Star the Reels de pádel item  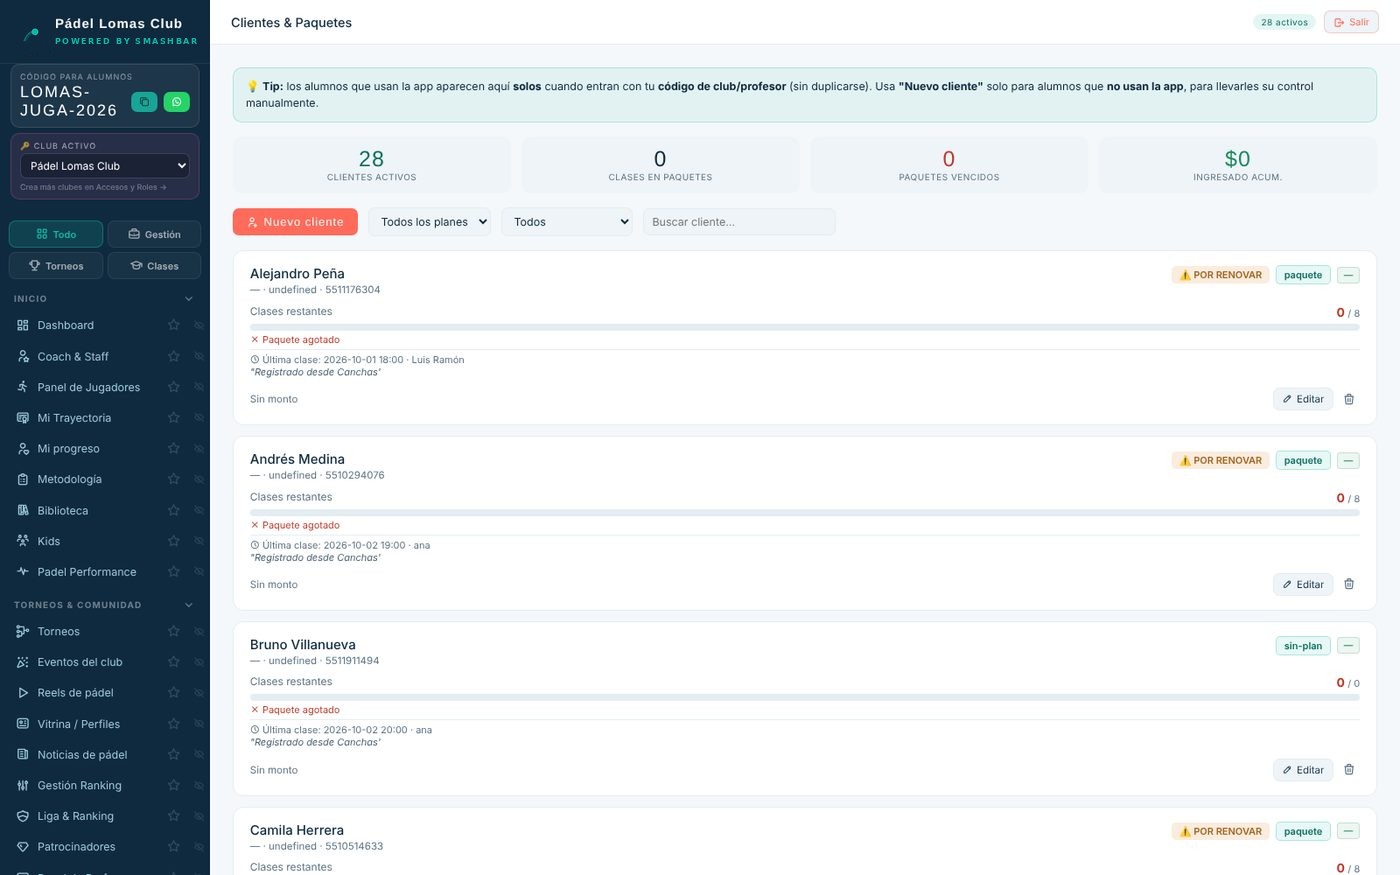pyautogui.click(x=173, y=692)
